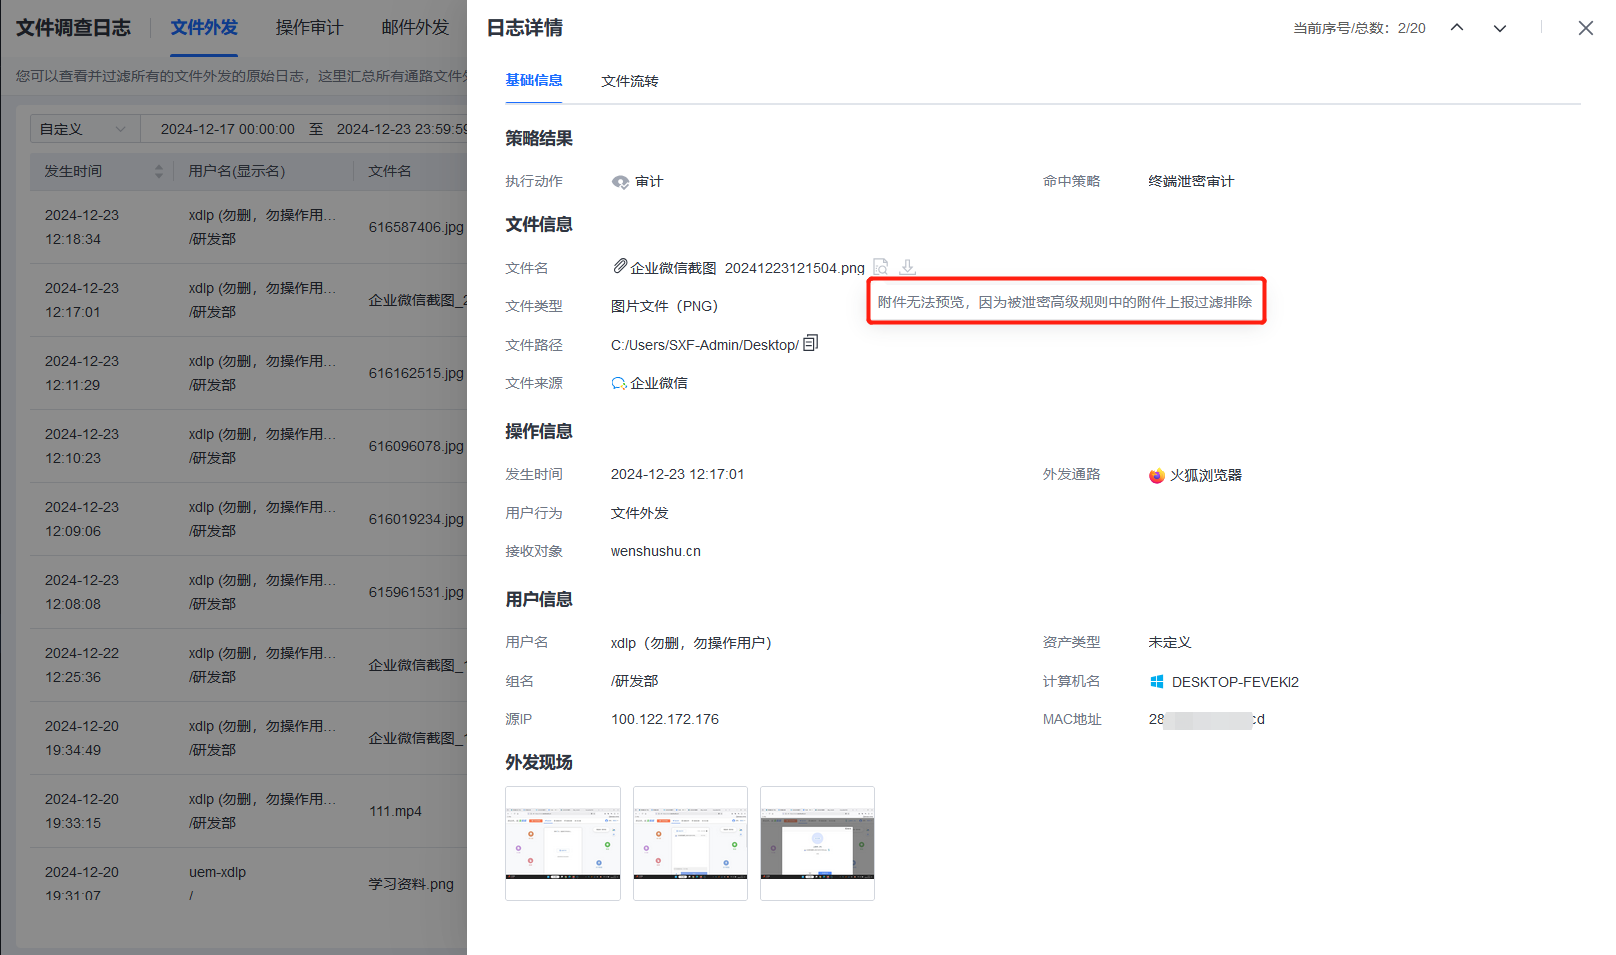The image size is (1616, 955).
Task: Open the 自定义 time range dropdown
Action: click(x=83, y=129)
